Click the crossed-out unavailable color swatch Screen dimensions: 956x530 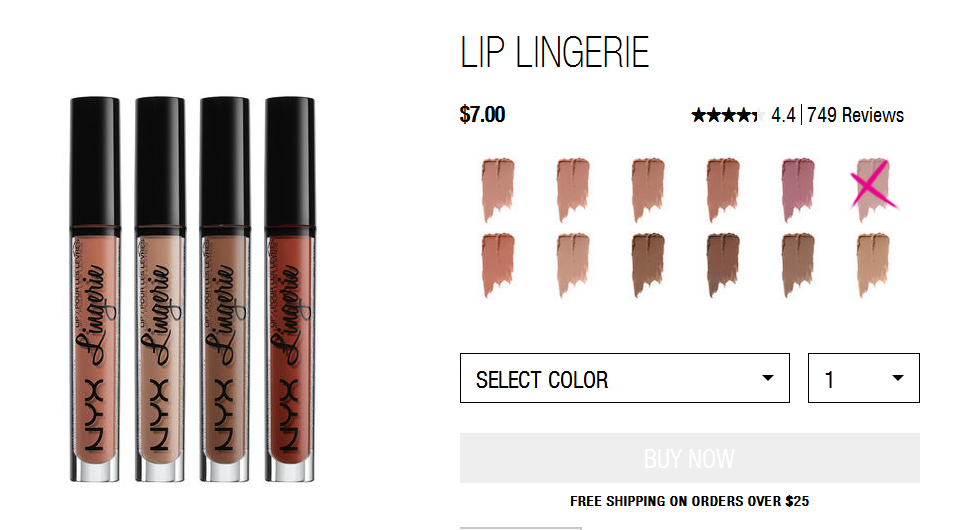873,190
